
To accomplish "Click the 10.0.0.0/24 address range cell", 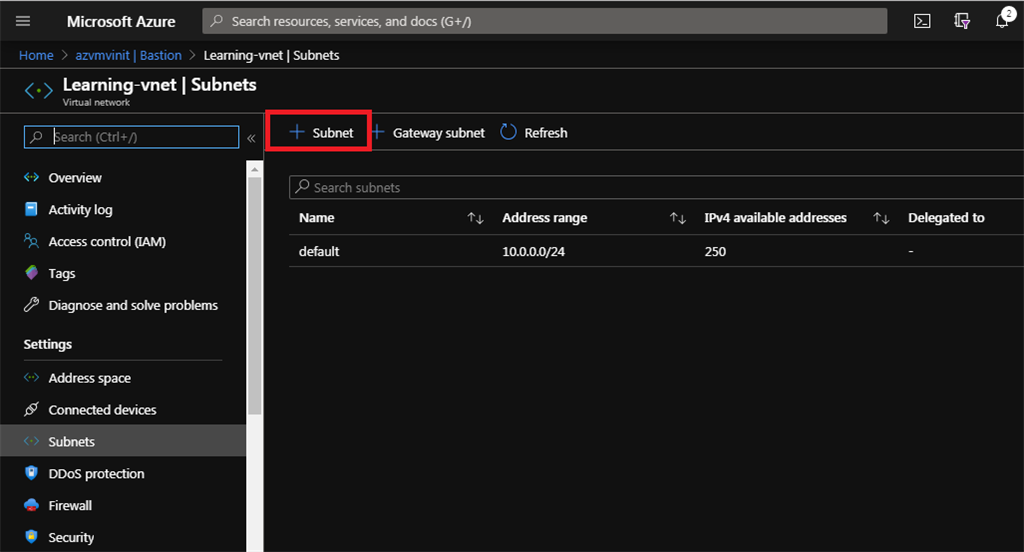I will click(x=533, y=252).
